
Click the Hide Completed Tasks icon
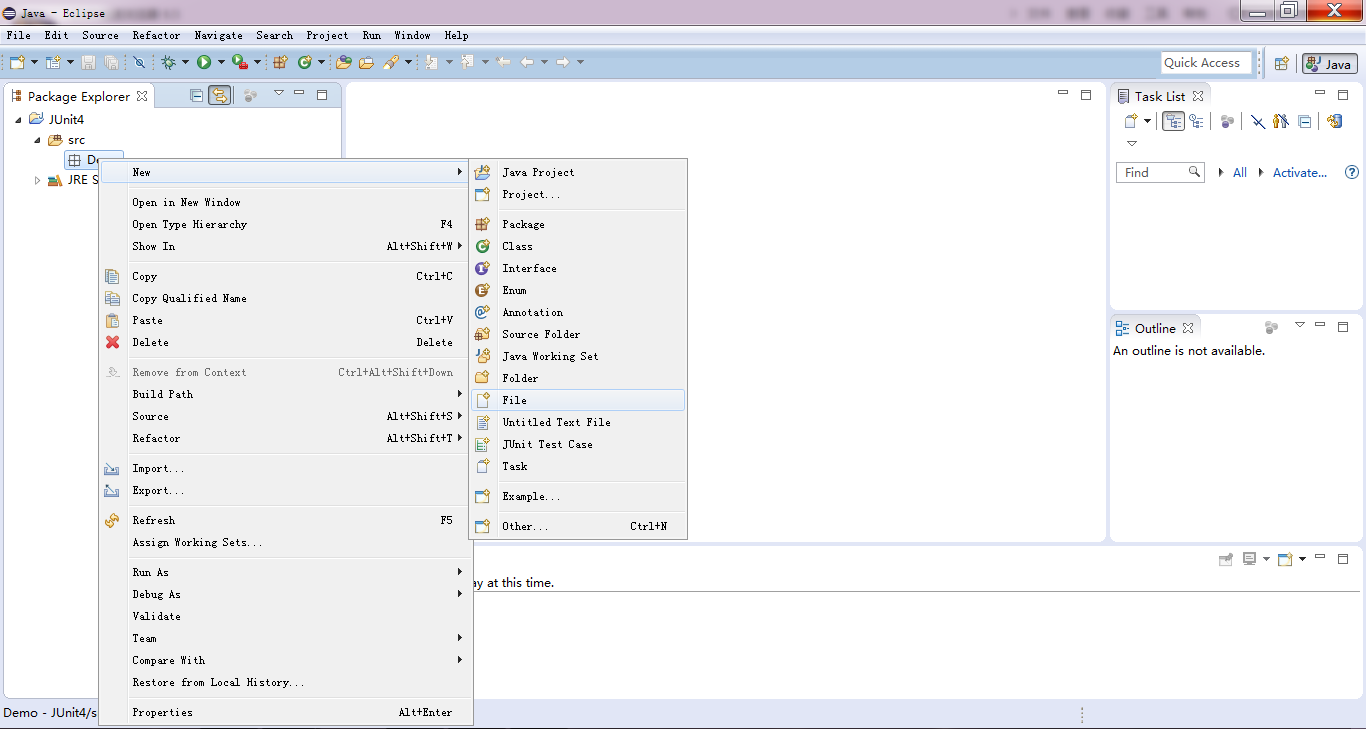pos(1258,121)
